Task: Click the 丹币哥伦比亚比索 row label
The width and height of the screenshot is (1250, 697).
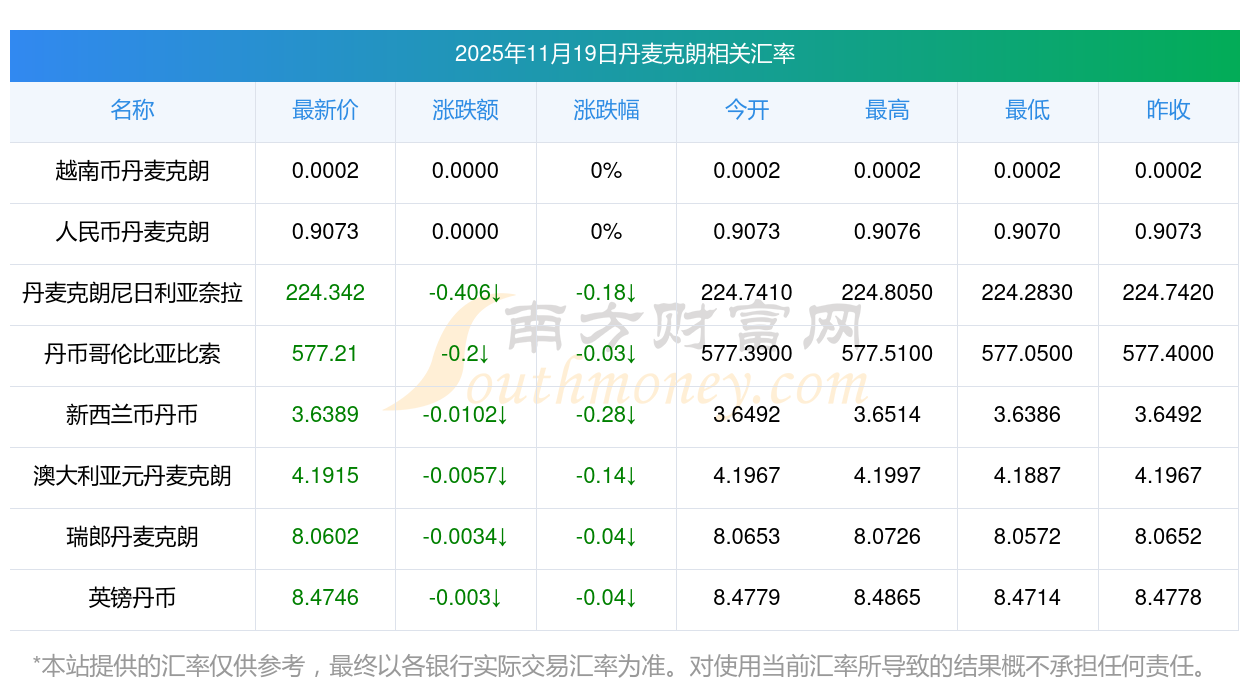Action: (132, 354)
